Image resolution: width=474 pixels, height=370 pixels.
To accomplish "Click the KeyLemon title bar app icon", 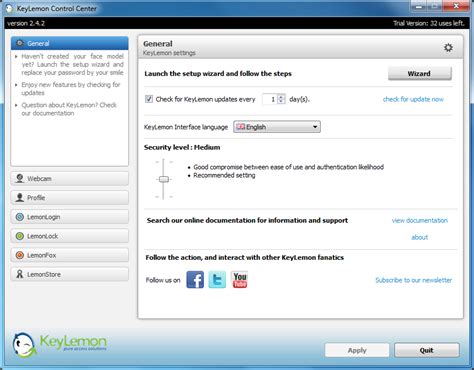I will click(x=9, y=8).
